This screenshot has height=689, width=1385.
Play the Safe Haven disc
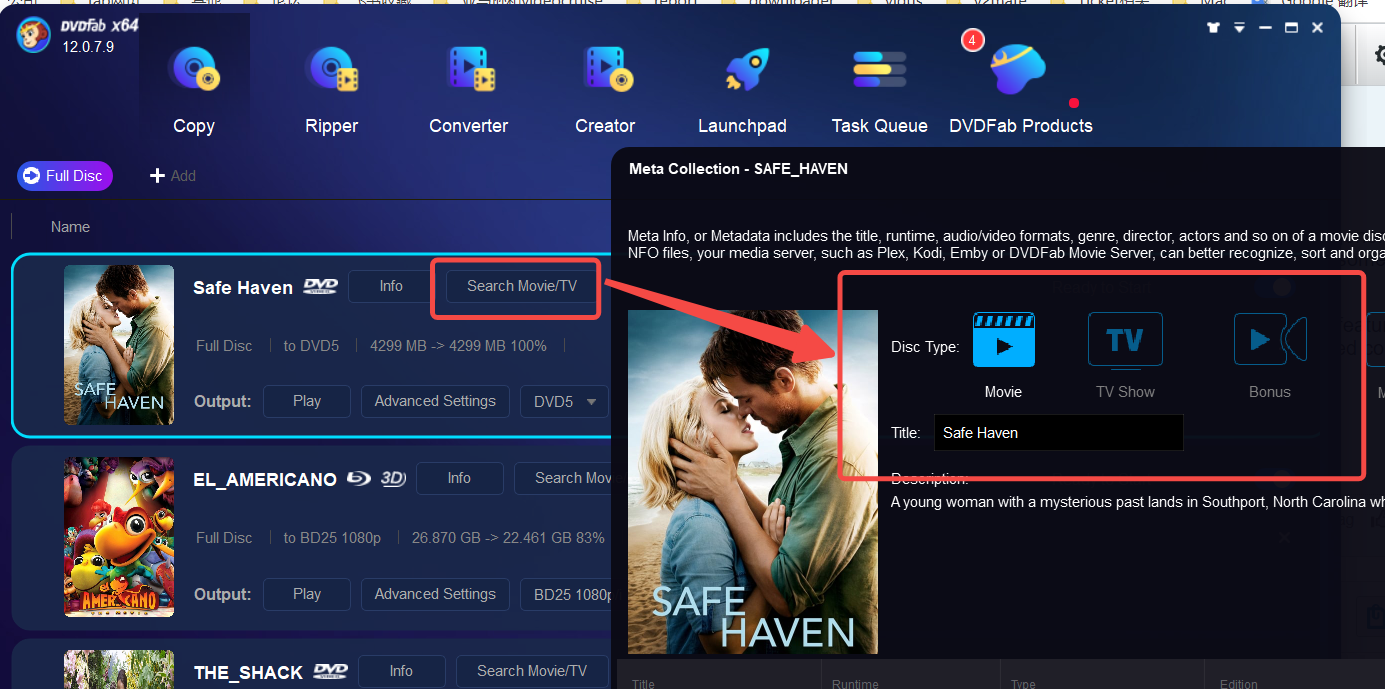tap(307, 401)
